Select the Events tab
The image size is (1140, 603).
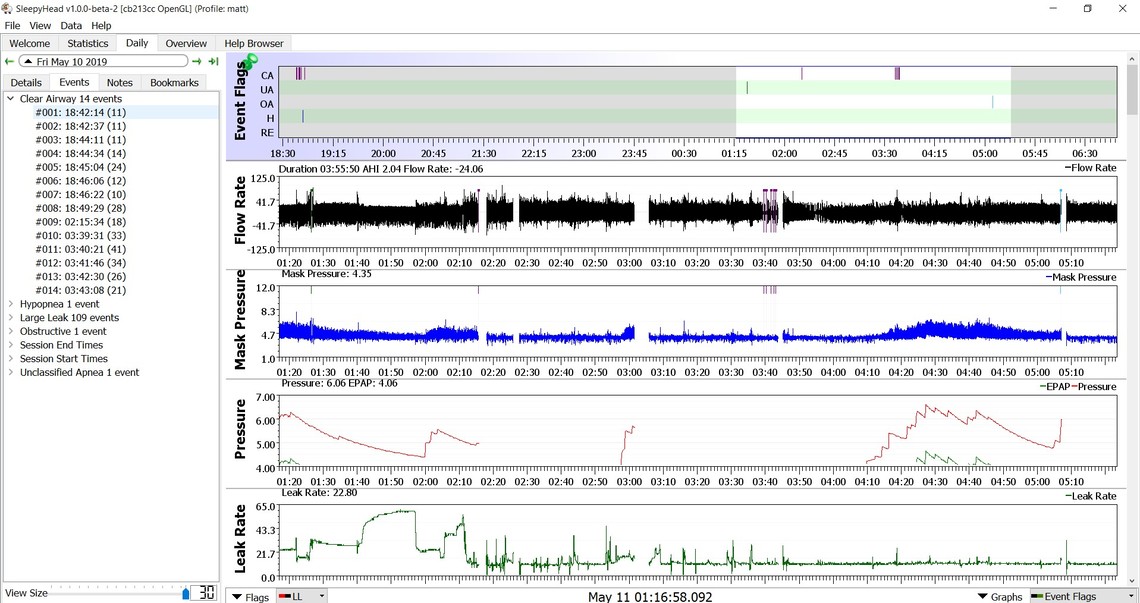pos(74,82)
